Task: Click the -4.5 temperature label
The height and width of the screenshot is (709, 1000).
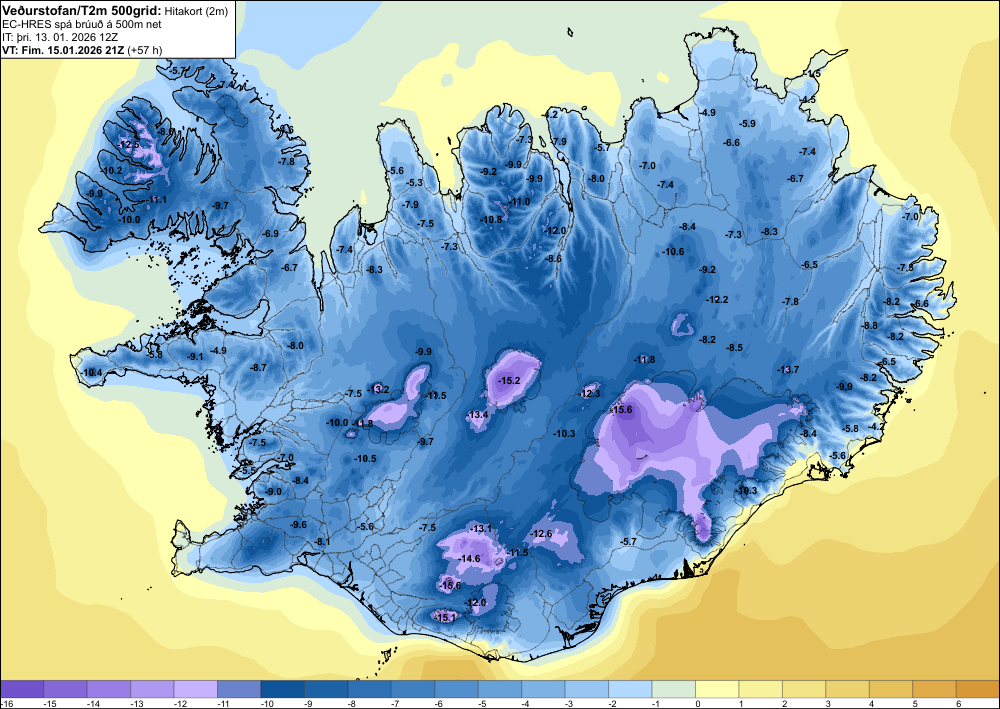Action: [x=809, y=99]
